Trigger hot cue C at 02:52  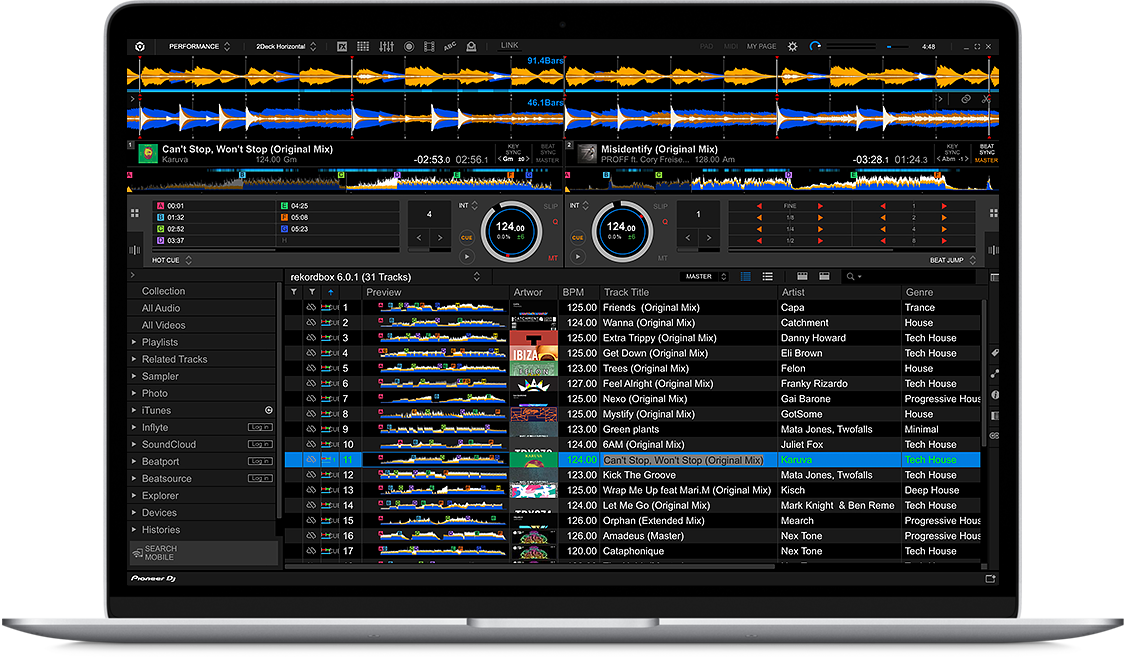pyautogui.click(x=215, y=229)
